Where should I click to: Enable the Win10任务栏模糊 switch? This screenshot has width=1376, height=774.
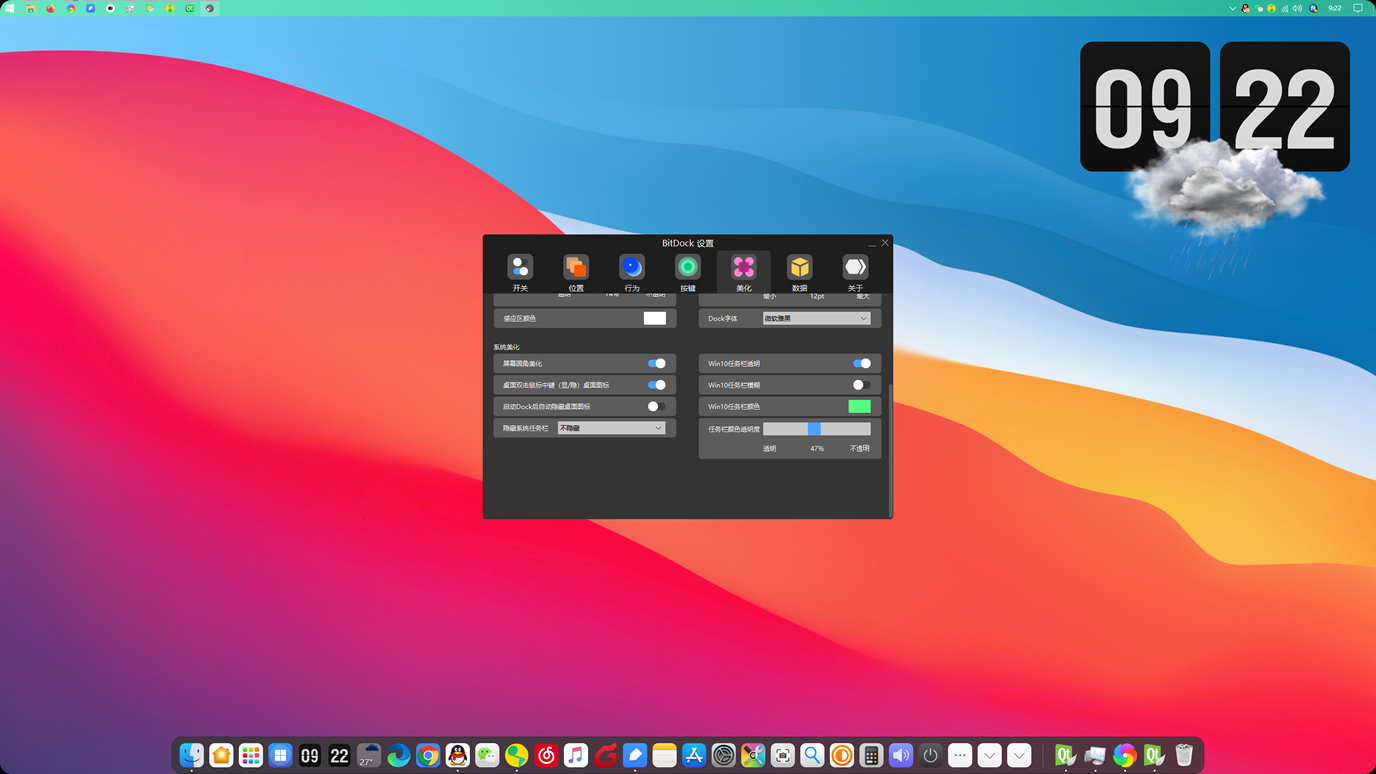pos(861,385)
